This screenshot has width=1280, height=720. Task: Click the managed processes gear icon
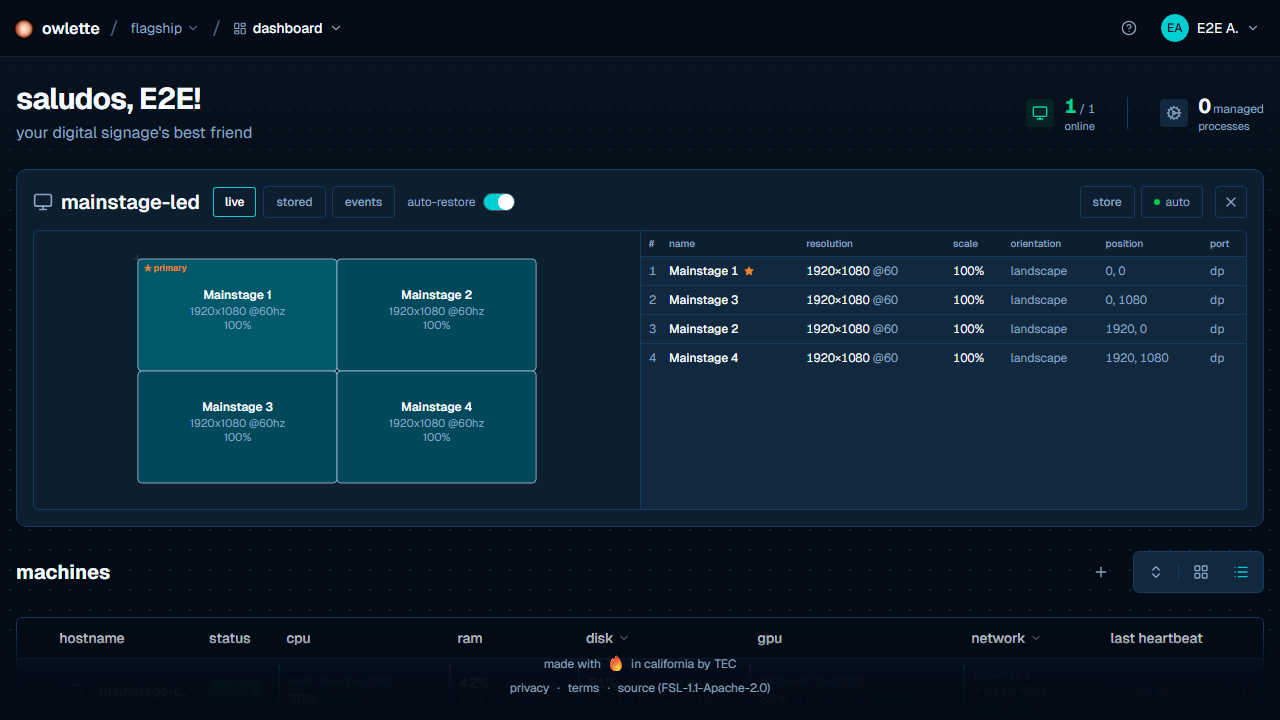coord(1174,113)
